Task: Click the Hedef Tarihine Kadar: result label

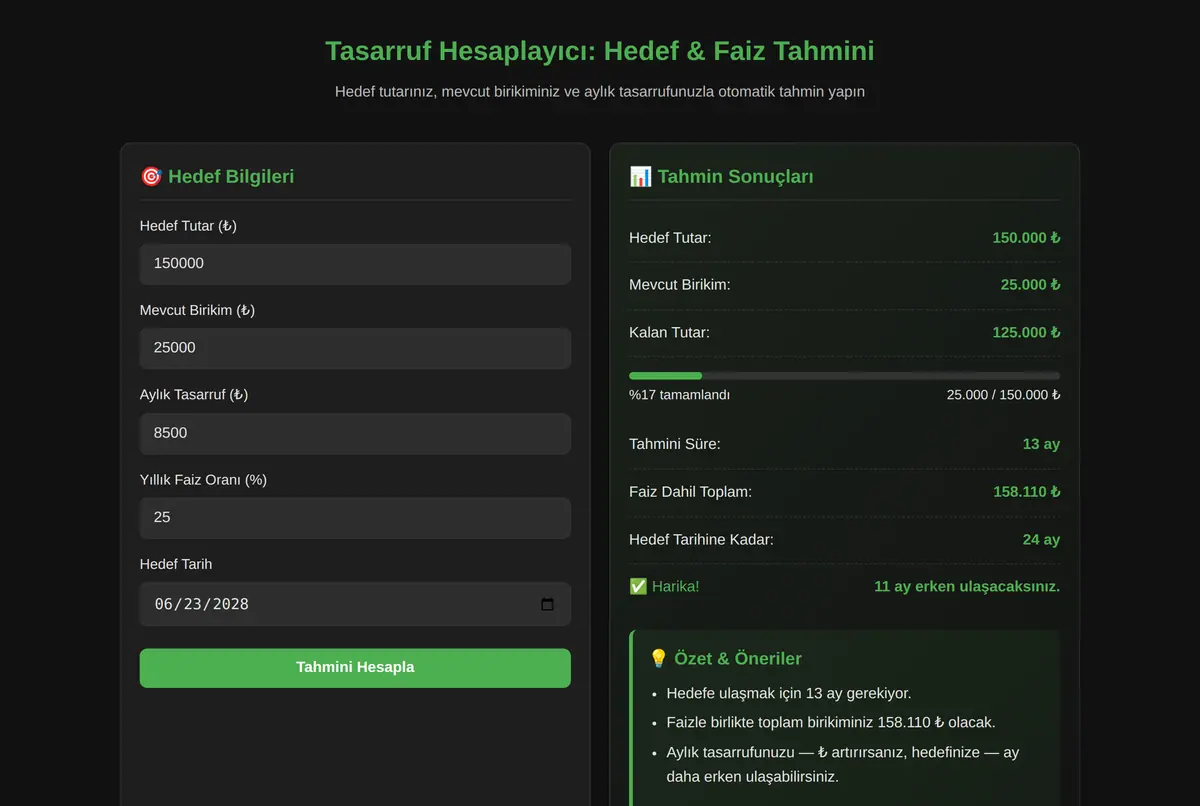Action: [701, 540]
